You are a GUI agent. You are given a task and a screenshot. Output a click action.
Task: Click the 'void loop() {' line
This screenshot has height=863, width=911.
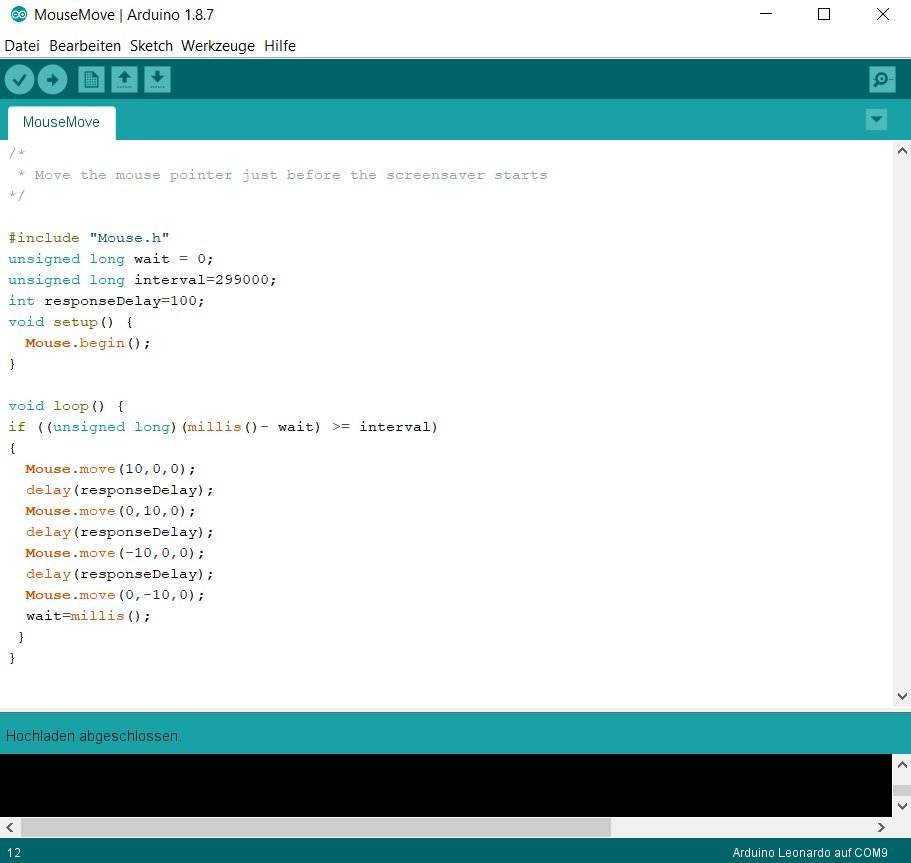(x=66, y=406)
